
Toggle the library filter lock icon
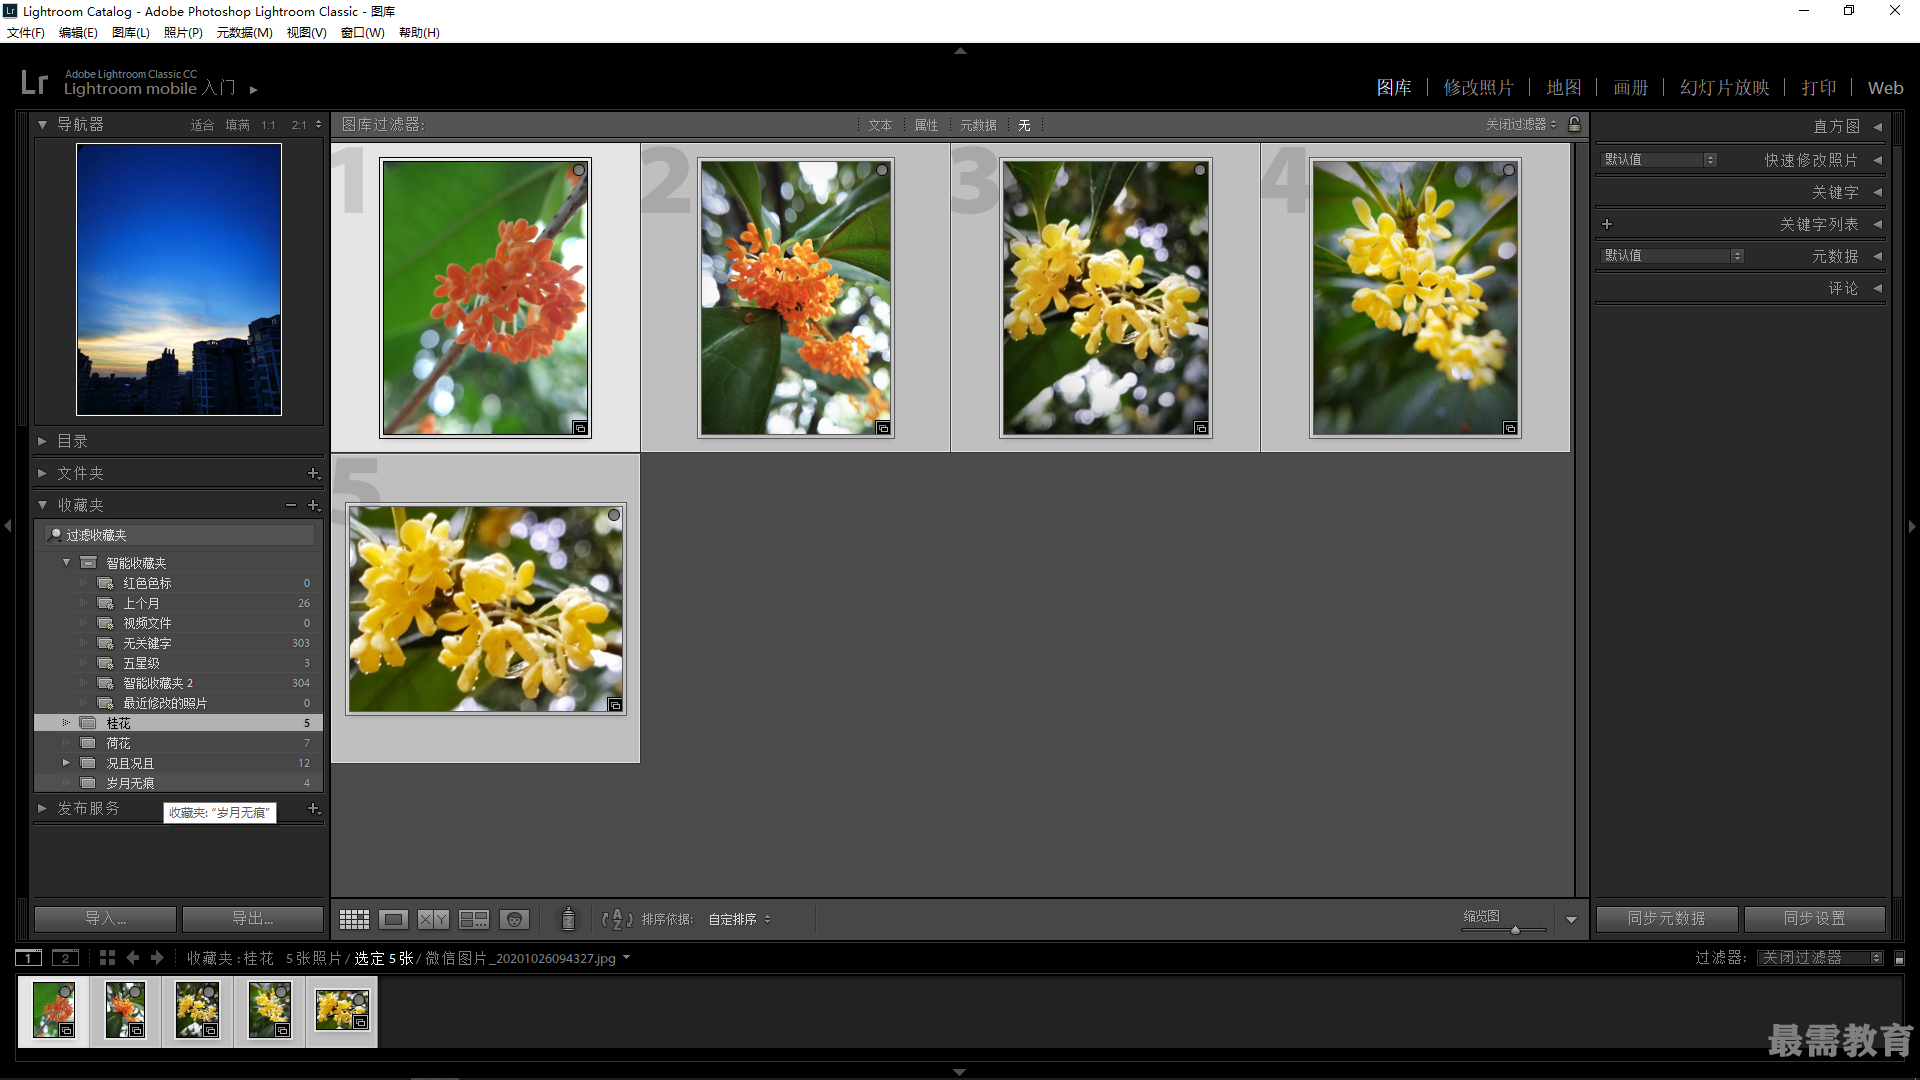(1575, 124)
